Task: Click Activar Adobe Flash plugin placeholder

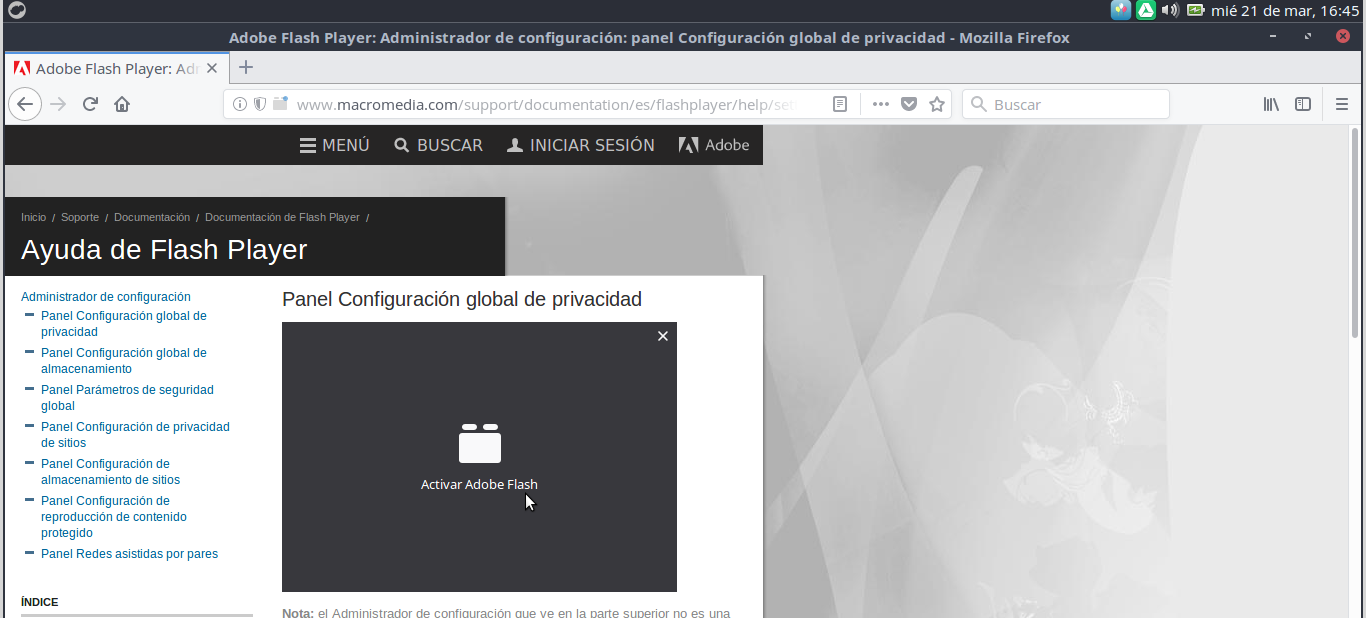Action: [479, 457]
